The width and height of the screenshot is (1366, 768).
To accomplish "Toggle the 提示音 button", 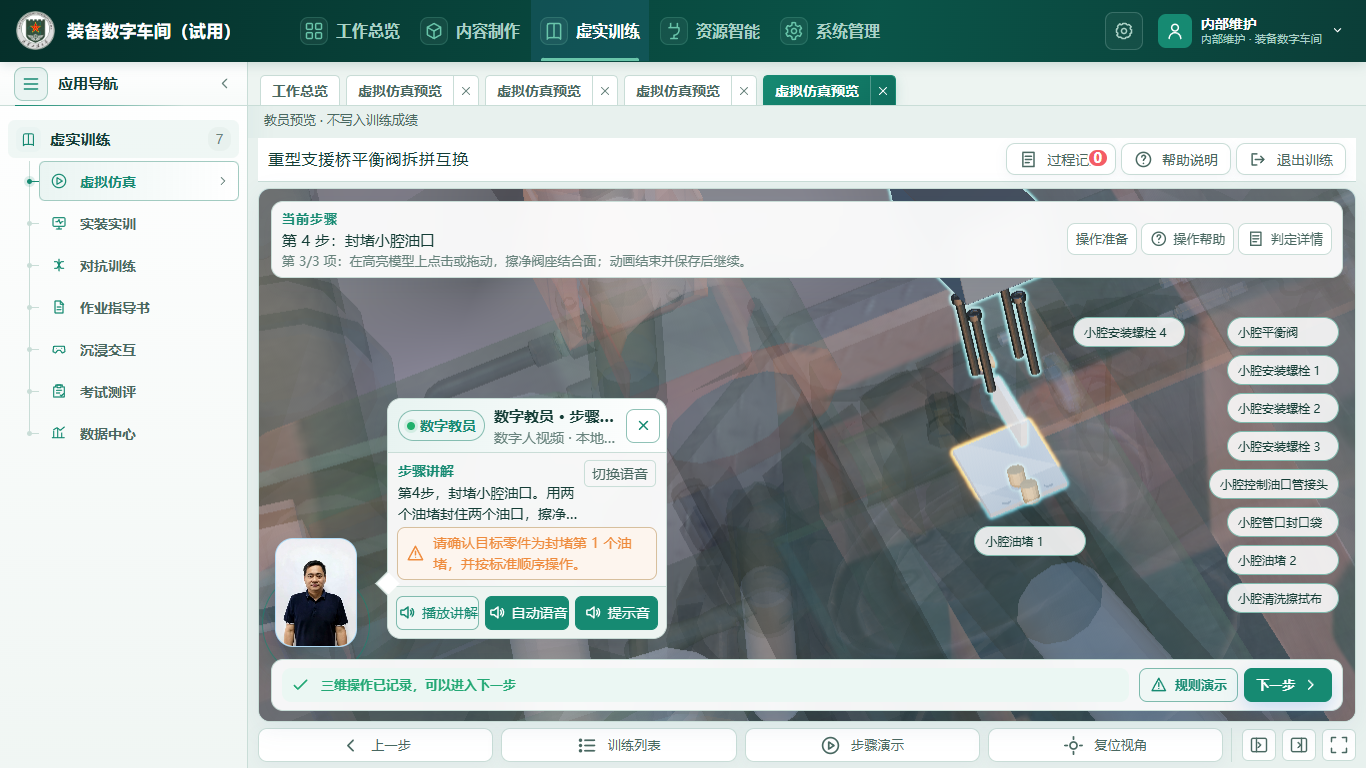I will click(x=616, y=613).
